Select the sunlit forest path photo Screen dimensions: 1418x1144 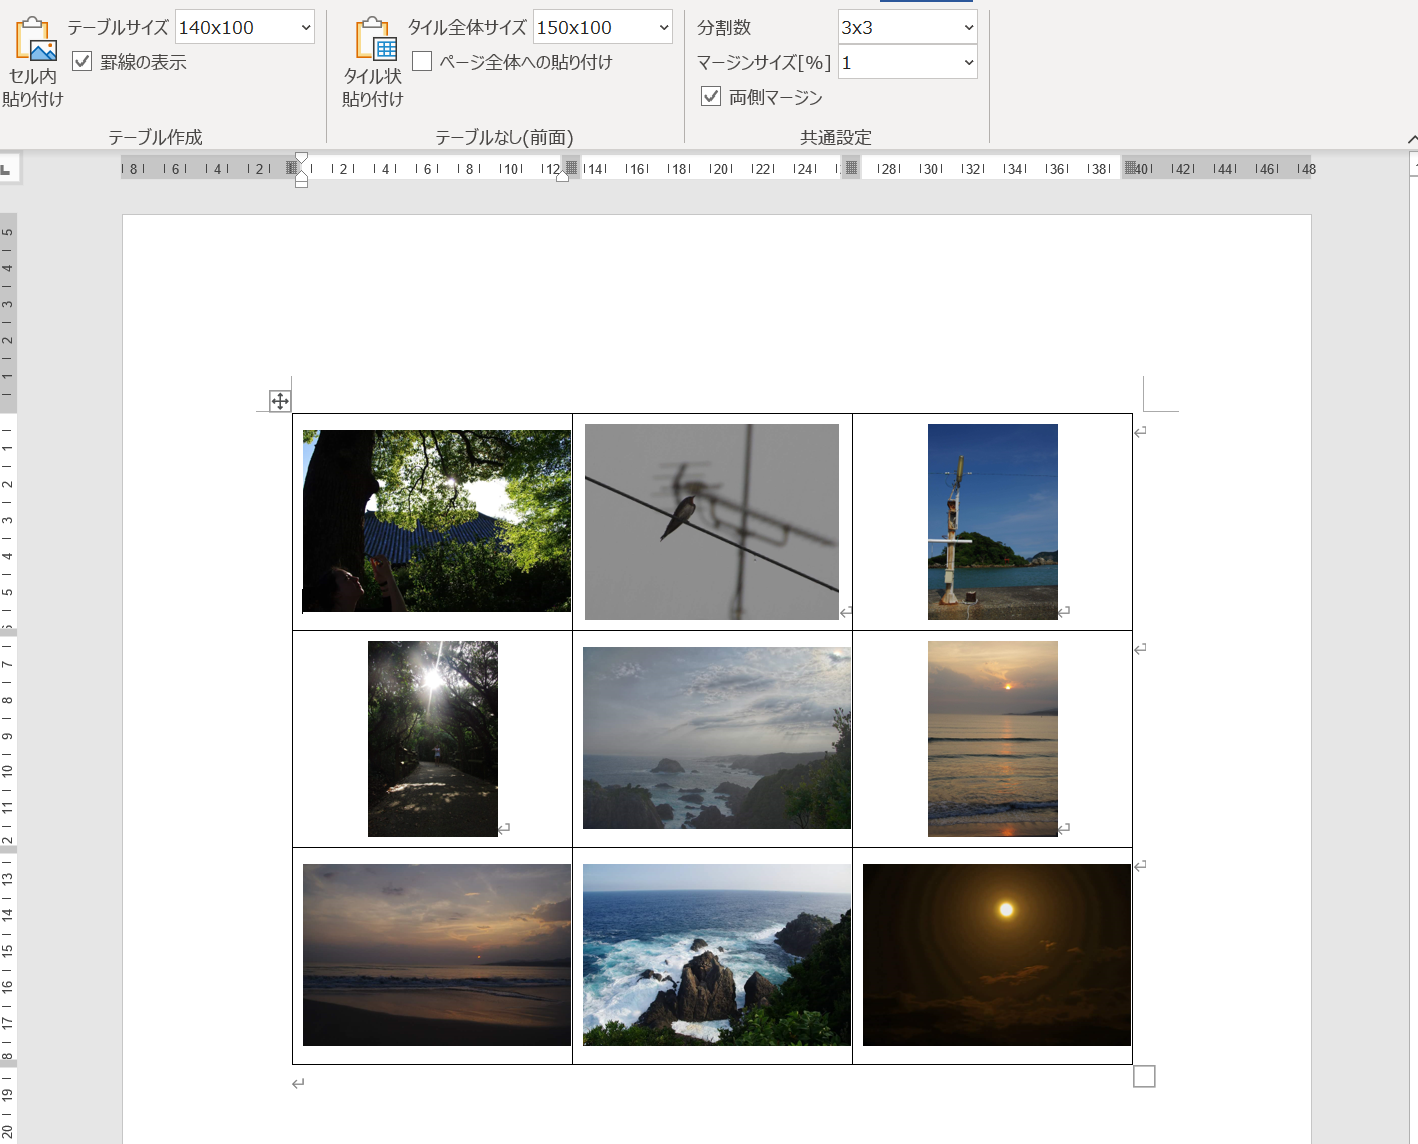[x=433, y=739]
